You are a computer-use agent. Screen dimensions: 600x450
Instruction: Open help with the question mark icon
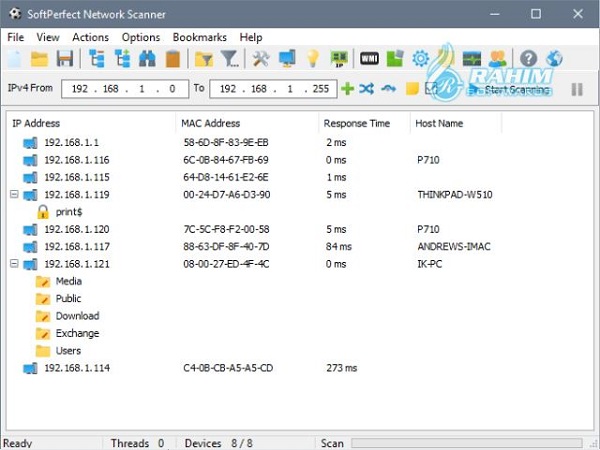click(528, 59)
